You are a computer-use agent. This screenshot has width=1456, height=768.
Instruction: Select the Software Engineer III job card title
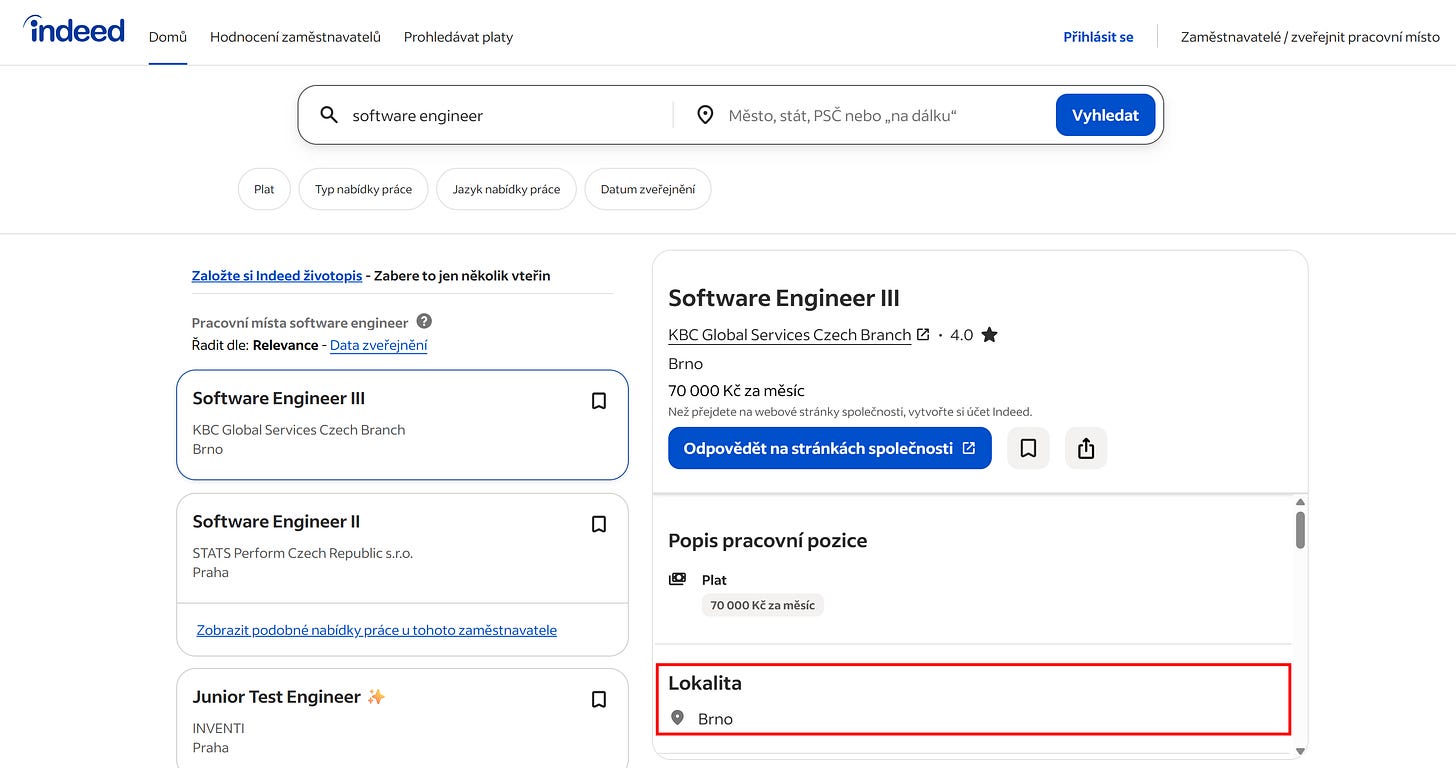click(279, 398)
